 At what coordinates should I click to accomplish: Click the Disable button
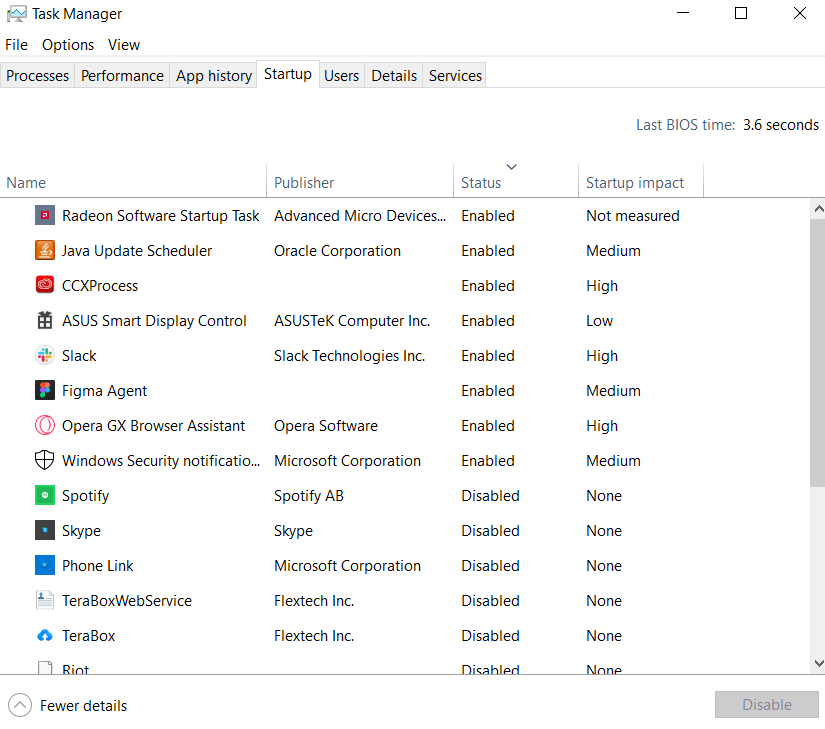click(x=767, y=705)
